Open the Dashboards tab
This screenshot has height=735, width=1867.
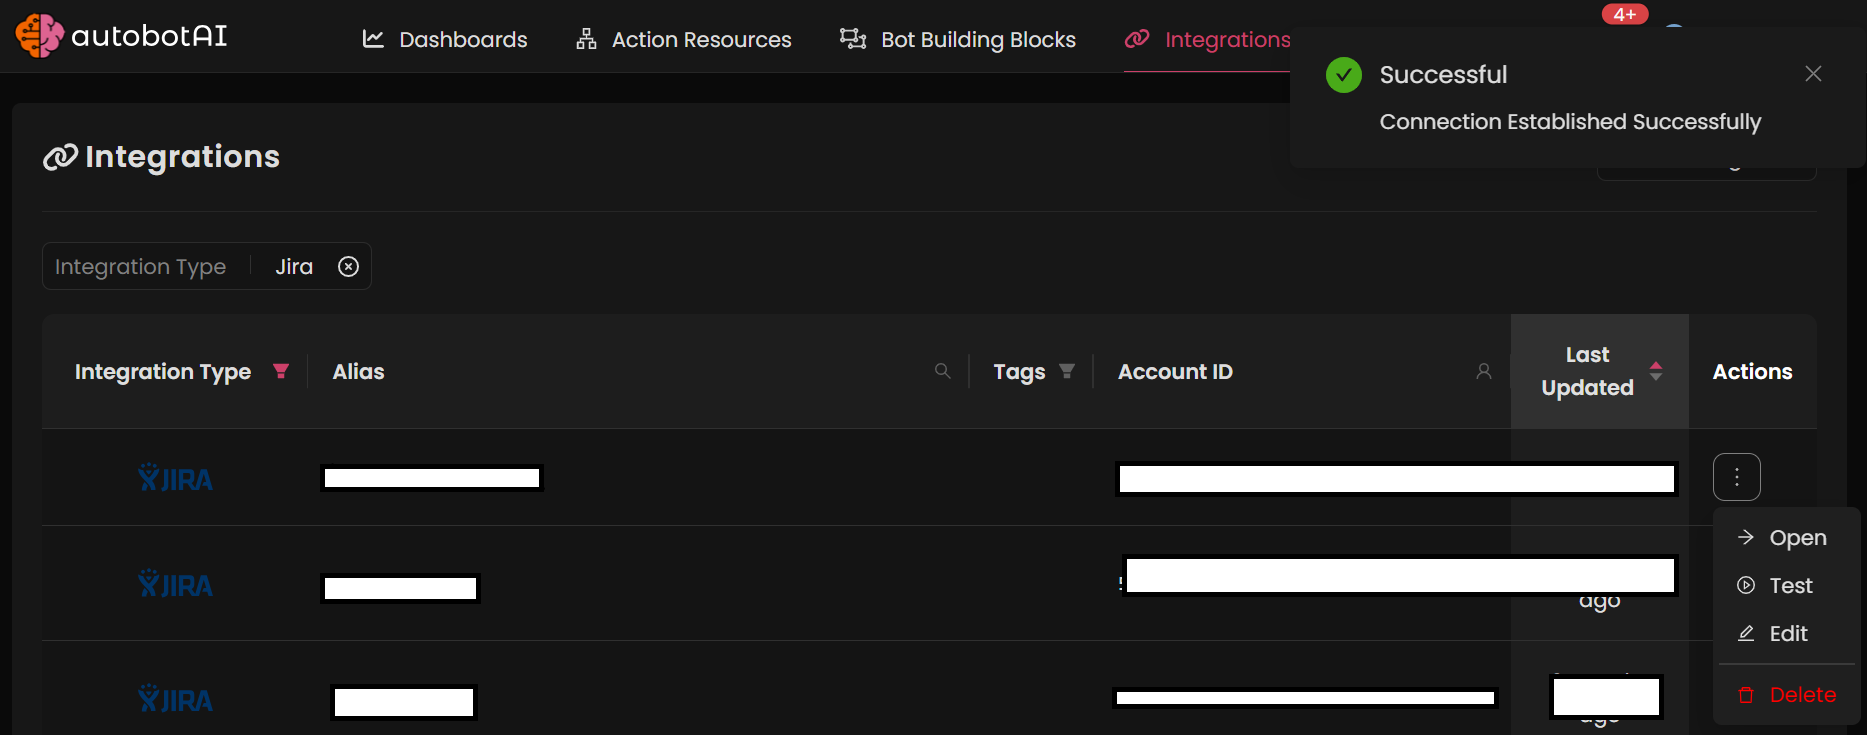pos(444,39)
